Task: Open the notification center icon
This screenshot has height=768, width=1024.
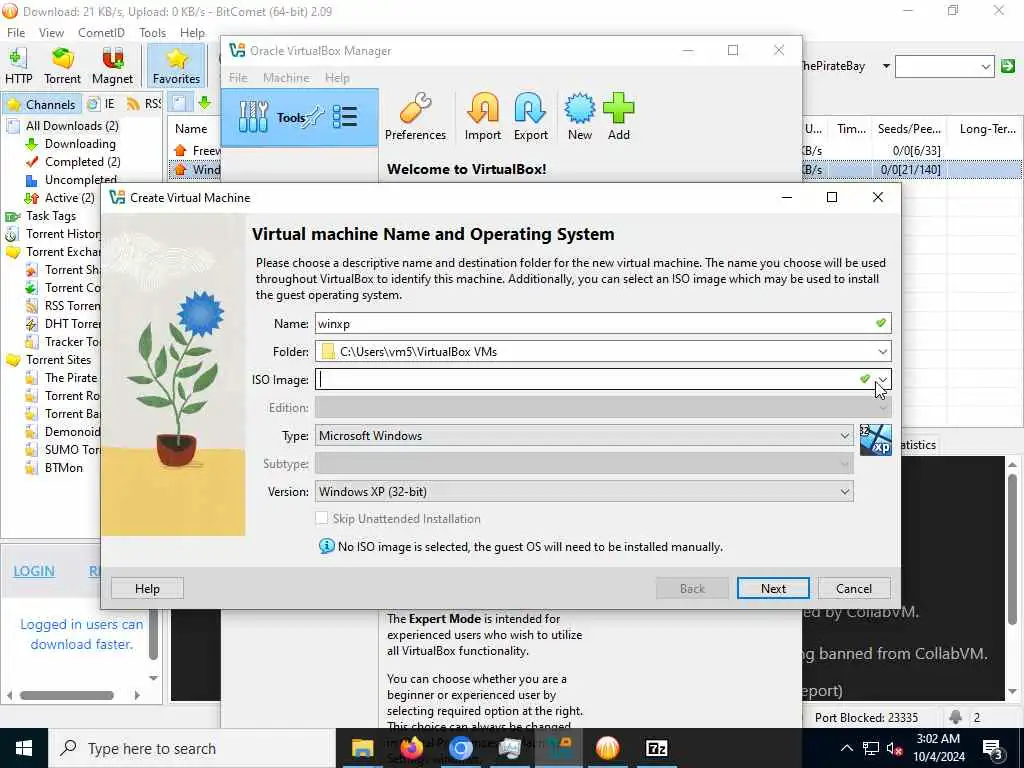Action: coord(993,749)
